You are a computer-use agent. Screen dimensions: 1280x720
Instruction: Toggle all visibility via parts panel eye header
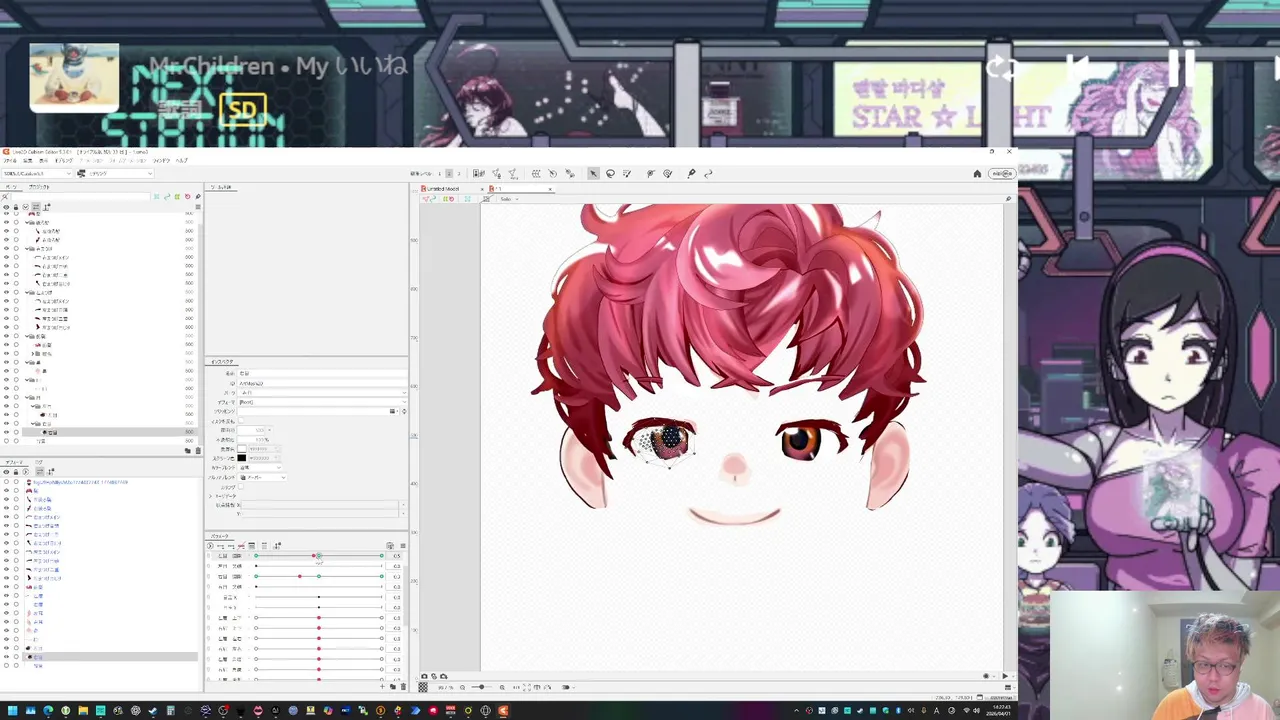[6, 207]
